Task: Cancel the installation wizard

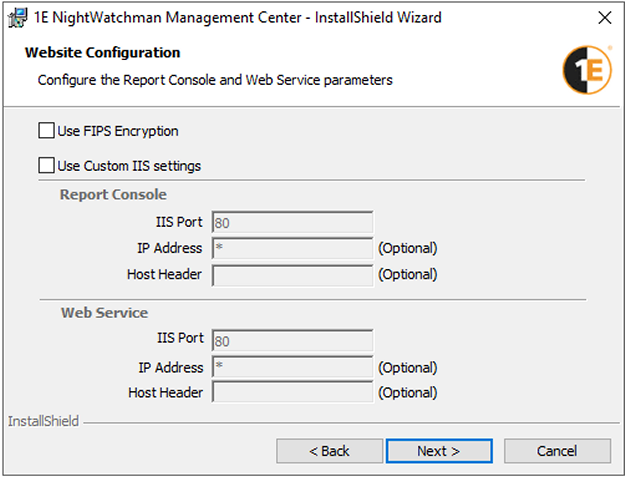Action: click(557, 451)
